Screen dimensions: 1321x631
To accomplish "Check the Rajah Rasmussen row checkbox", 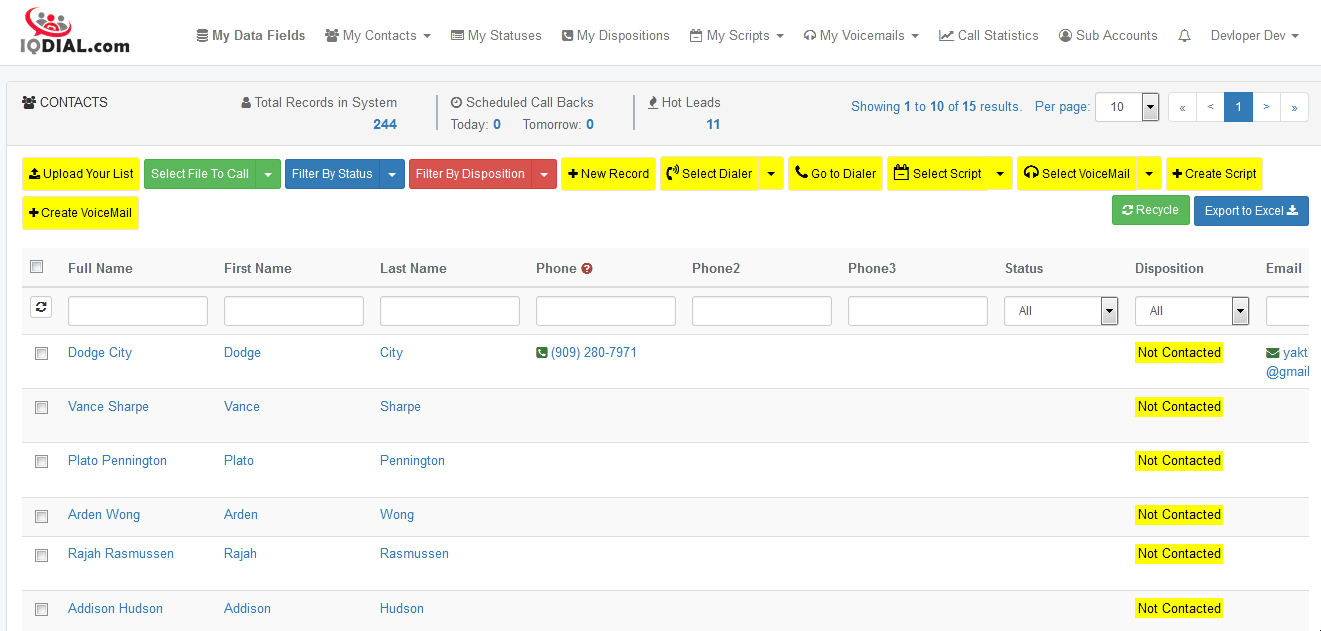I will pos(41,555).
